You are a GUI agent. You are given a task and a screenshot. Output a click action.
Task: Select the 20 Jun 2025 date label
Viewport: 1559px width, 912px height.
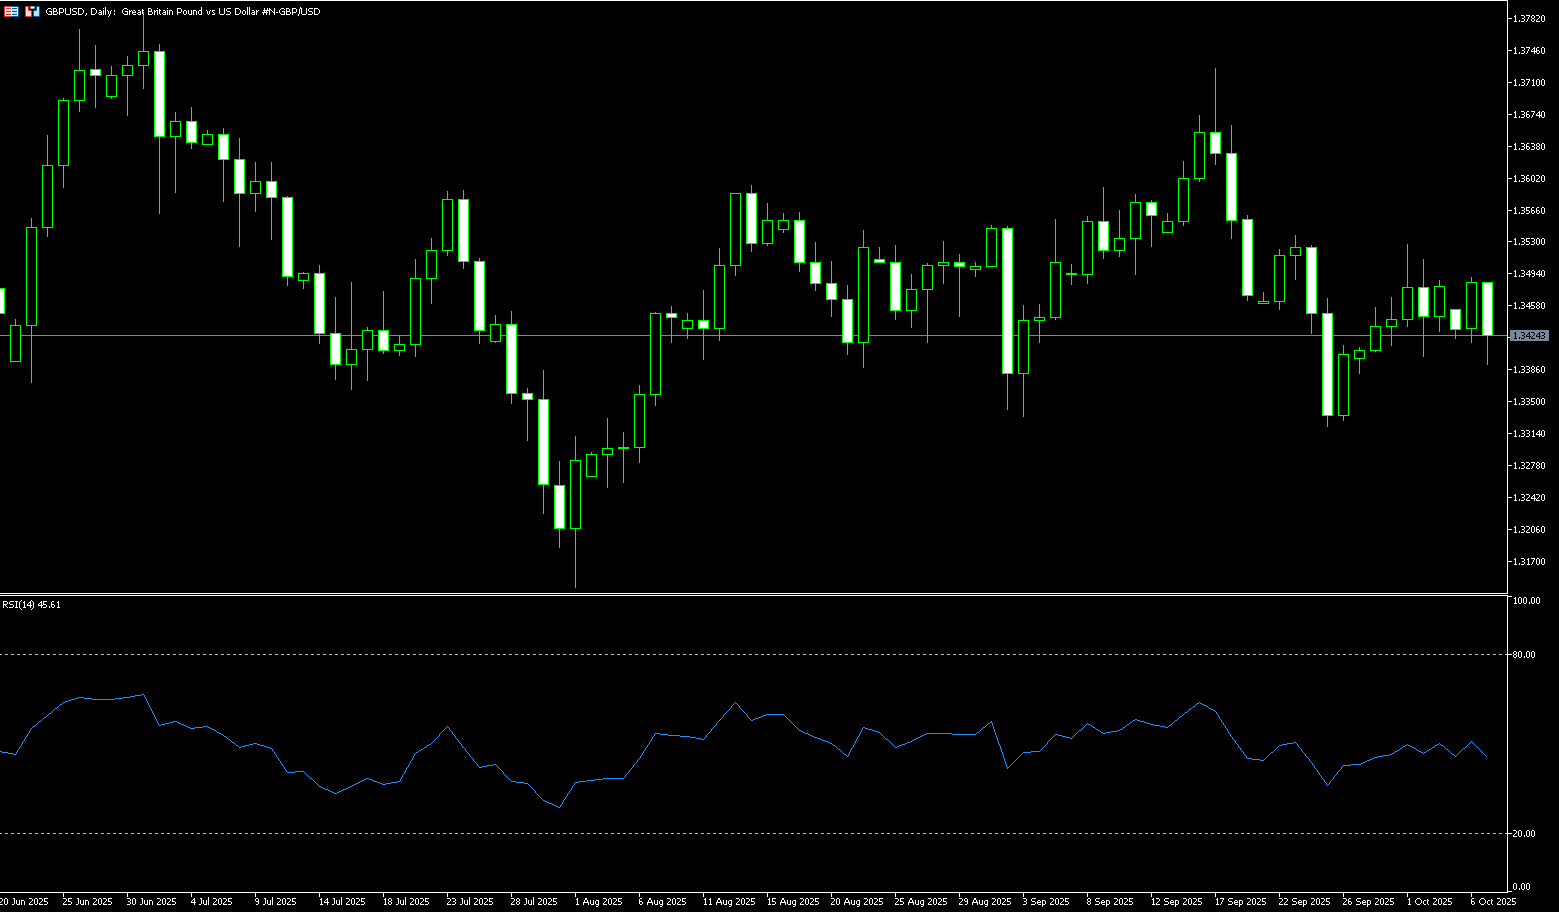tap(24, 902)
